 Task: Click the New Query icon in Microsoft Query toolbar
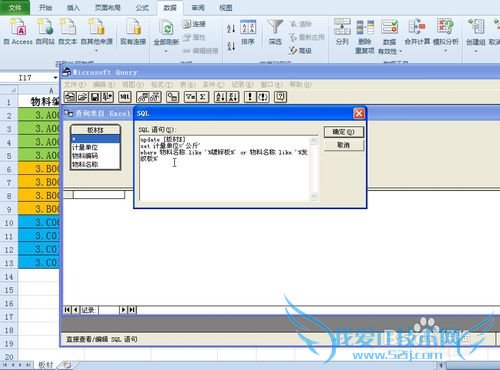click(70, 97)
